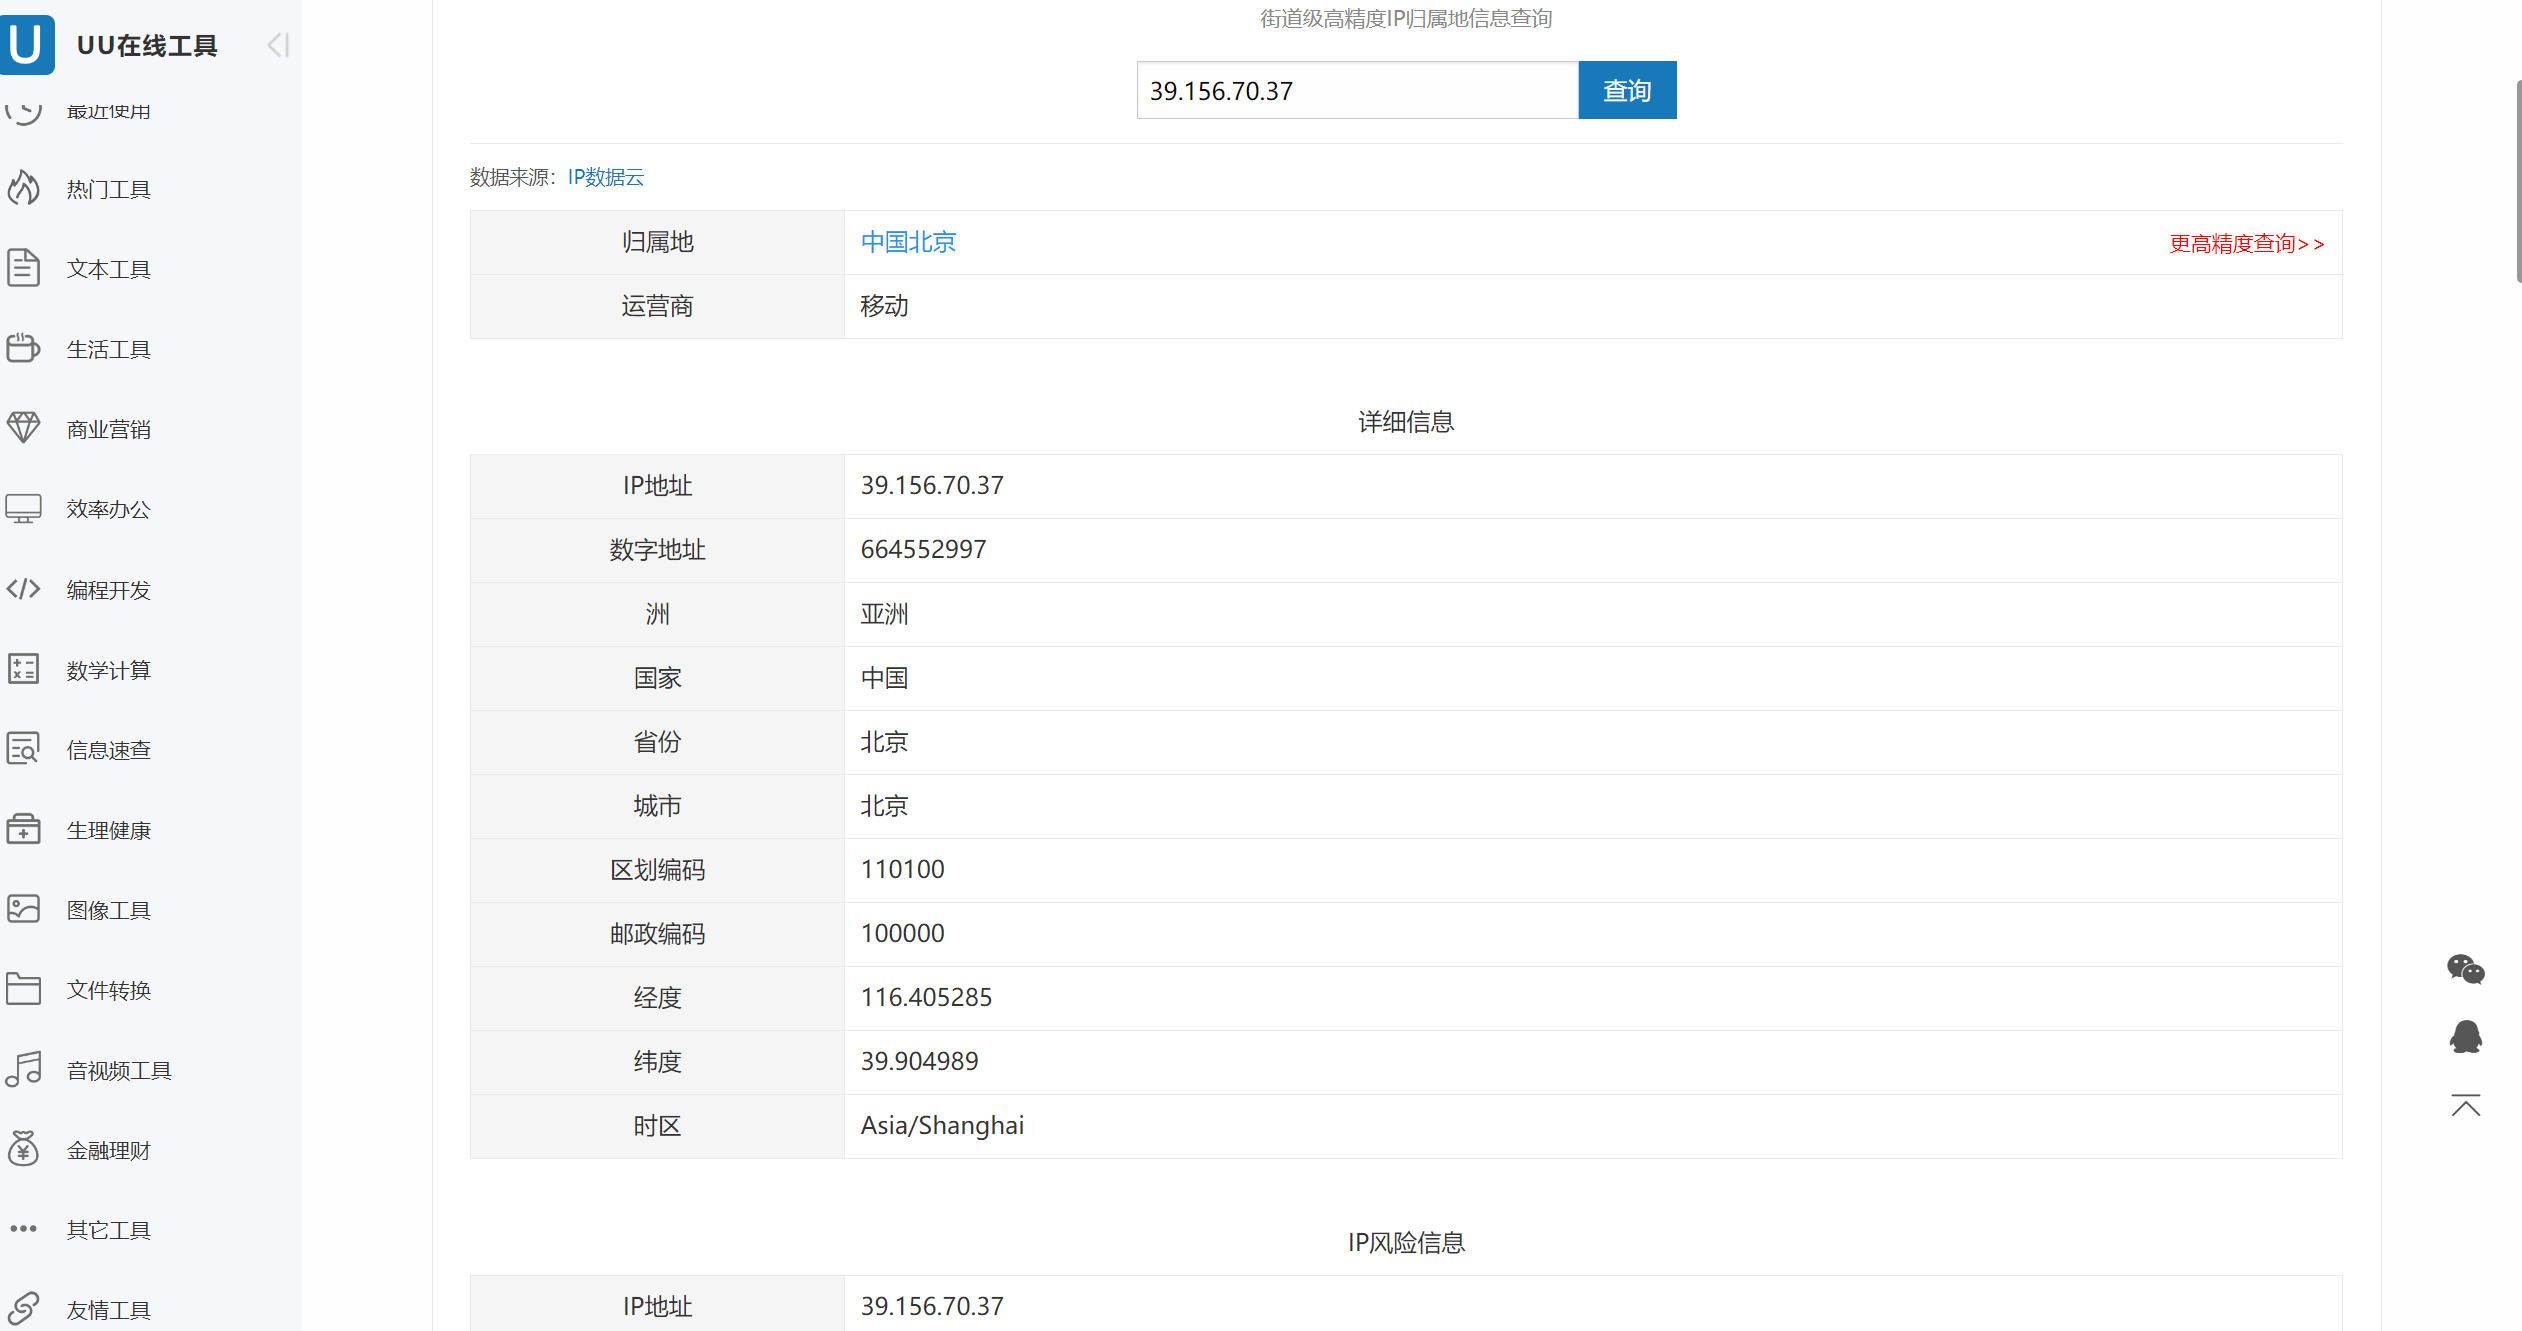Open the 生活工具 category
The image size is (2522, 1331).
[108, 348]
